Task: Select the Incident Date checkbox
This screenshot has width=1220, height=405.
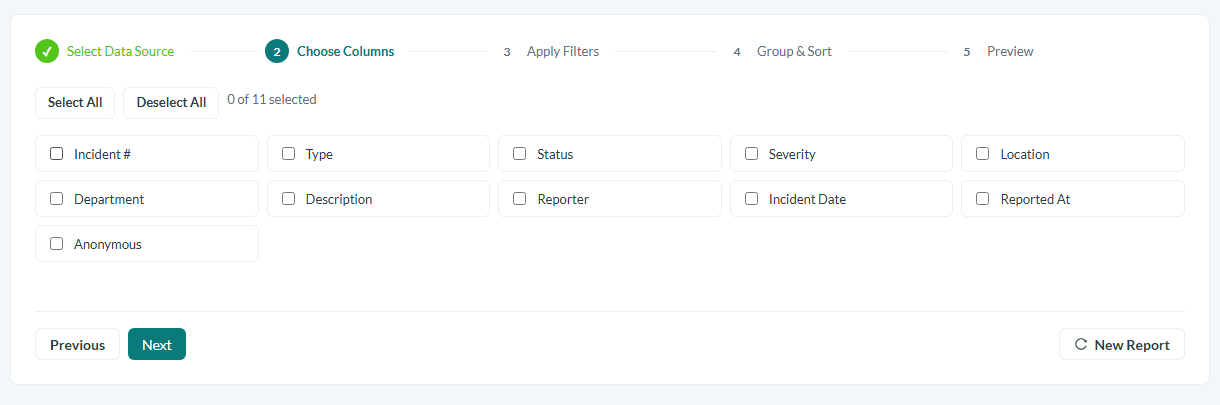Action: [751, 199]
